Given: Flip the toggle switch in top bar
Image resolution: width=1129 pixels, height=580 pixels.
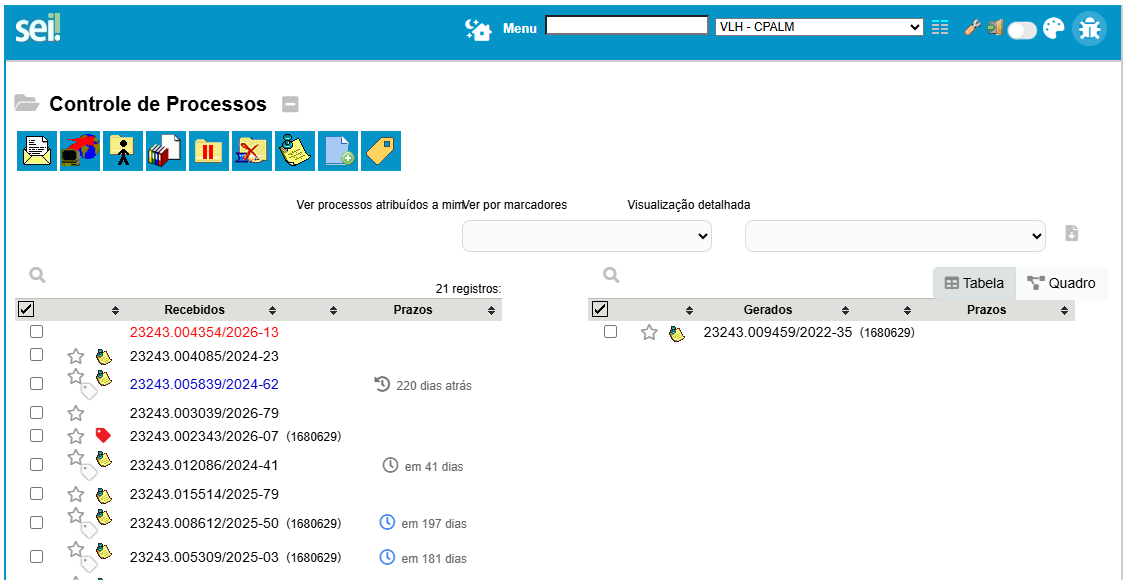Looking at the screenshot, I should point(1022,30).
